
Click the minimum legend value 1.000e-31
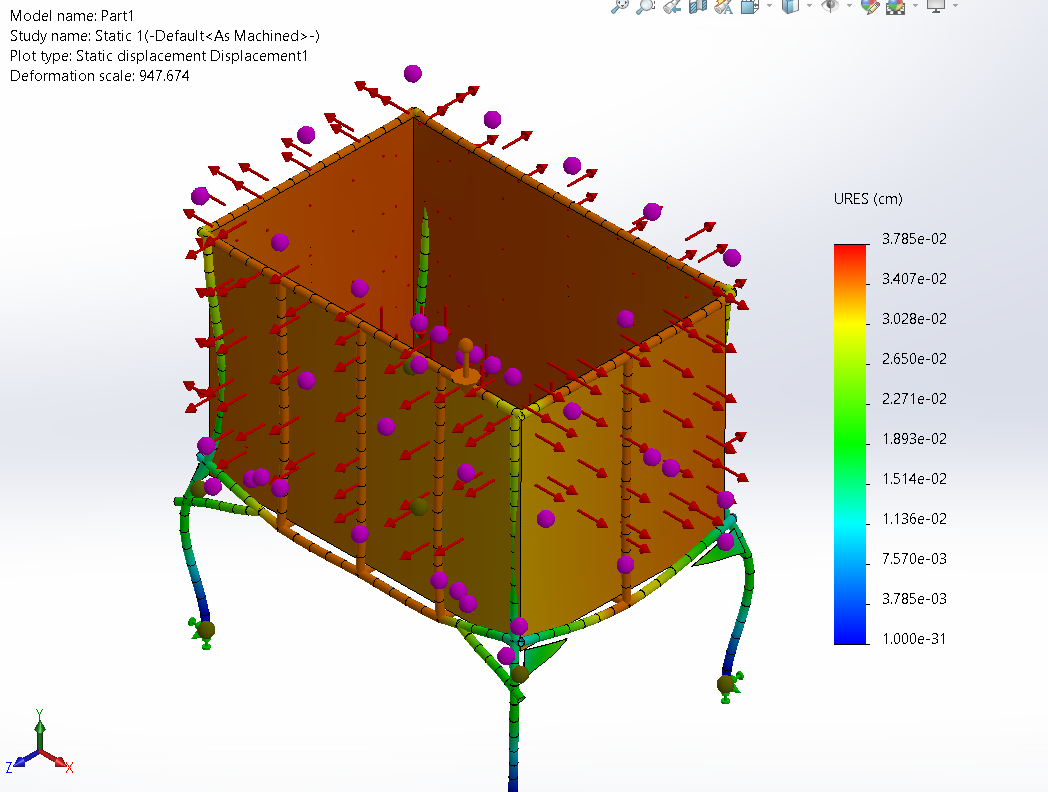click(914, 639)
